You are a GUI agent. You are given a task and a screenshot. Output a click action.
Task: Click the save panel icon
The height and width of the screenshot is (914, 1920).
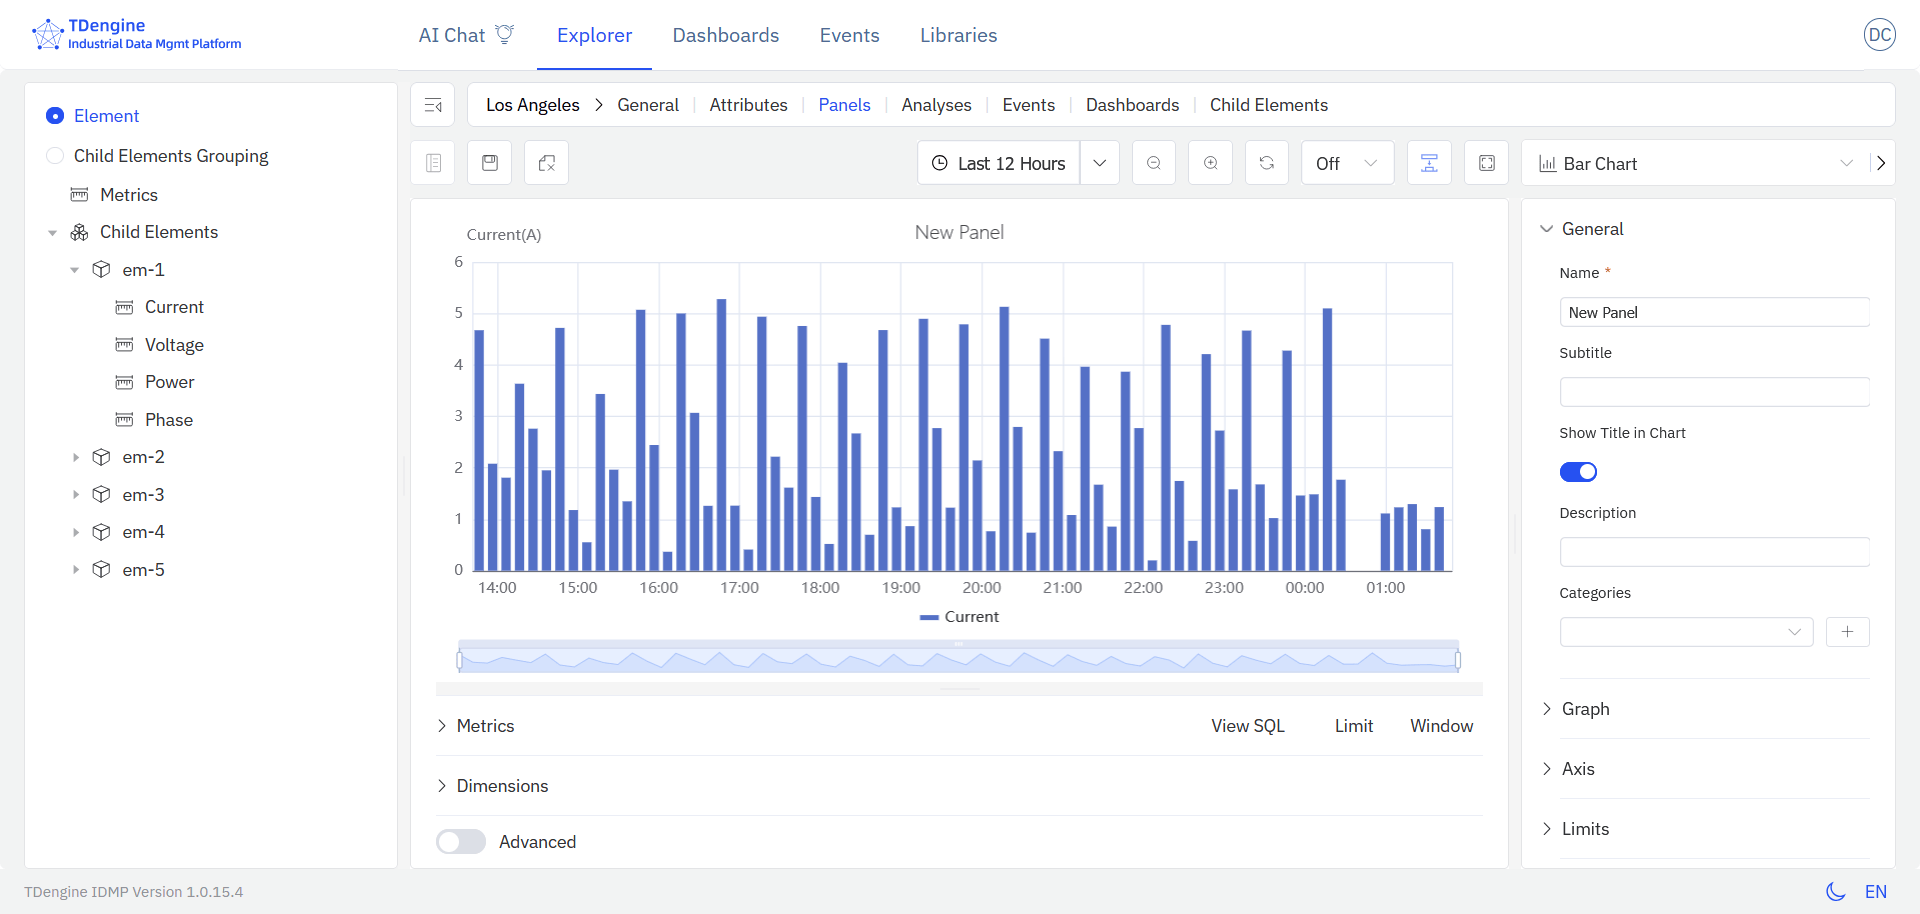[x=490, y=163]
